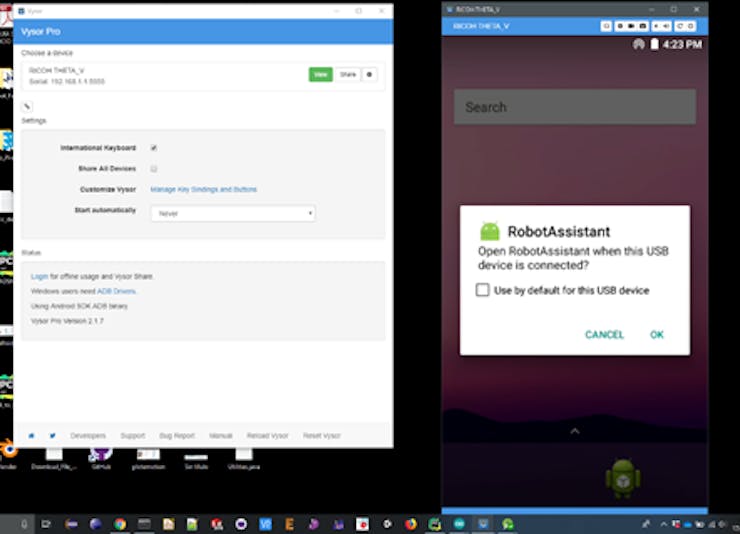Click CANCEL in the RobotAssistant dialog

click(x=604, y=334)
